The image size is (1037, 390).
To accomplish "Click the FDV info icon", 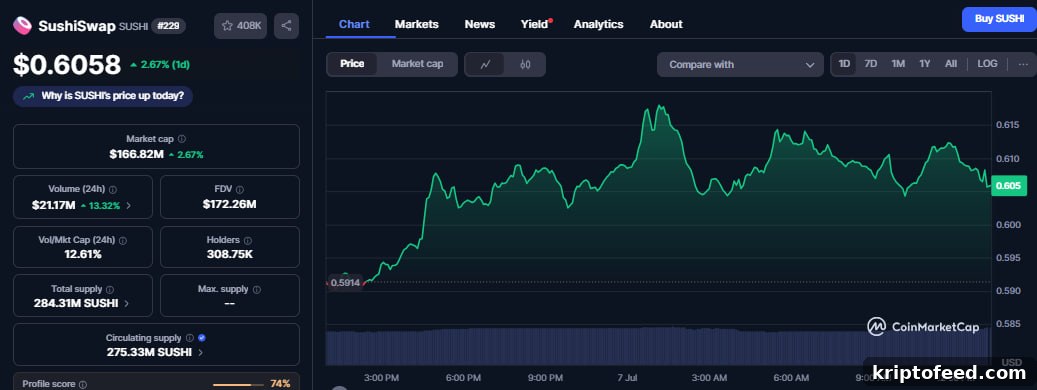I will tap(239, 190).
